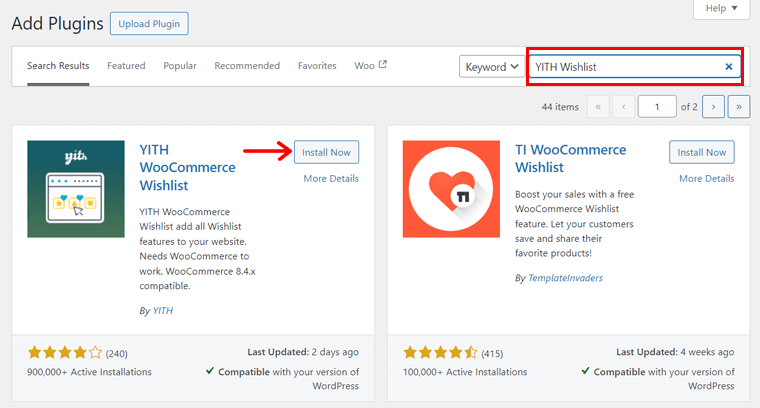Image resolution: width=760 pixels, height=408 pixels.
Task: Open the Keyword search type dropdown
Action: [x=491, y=67]
